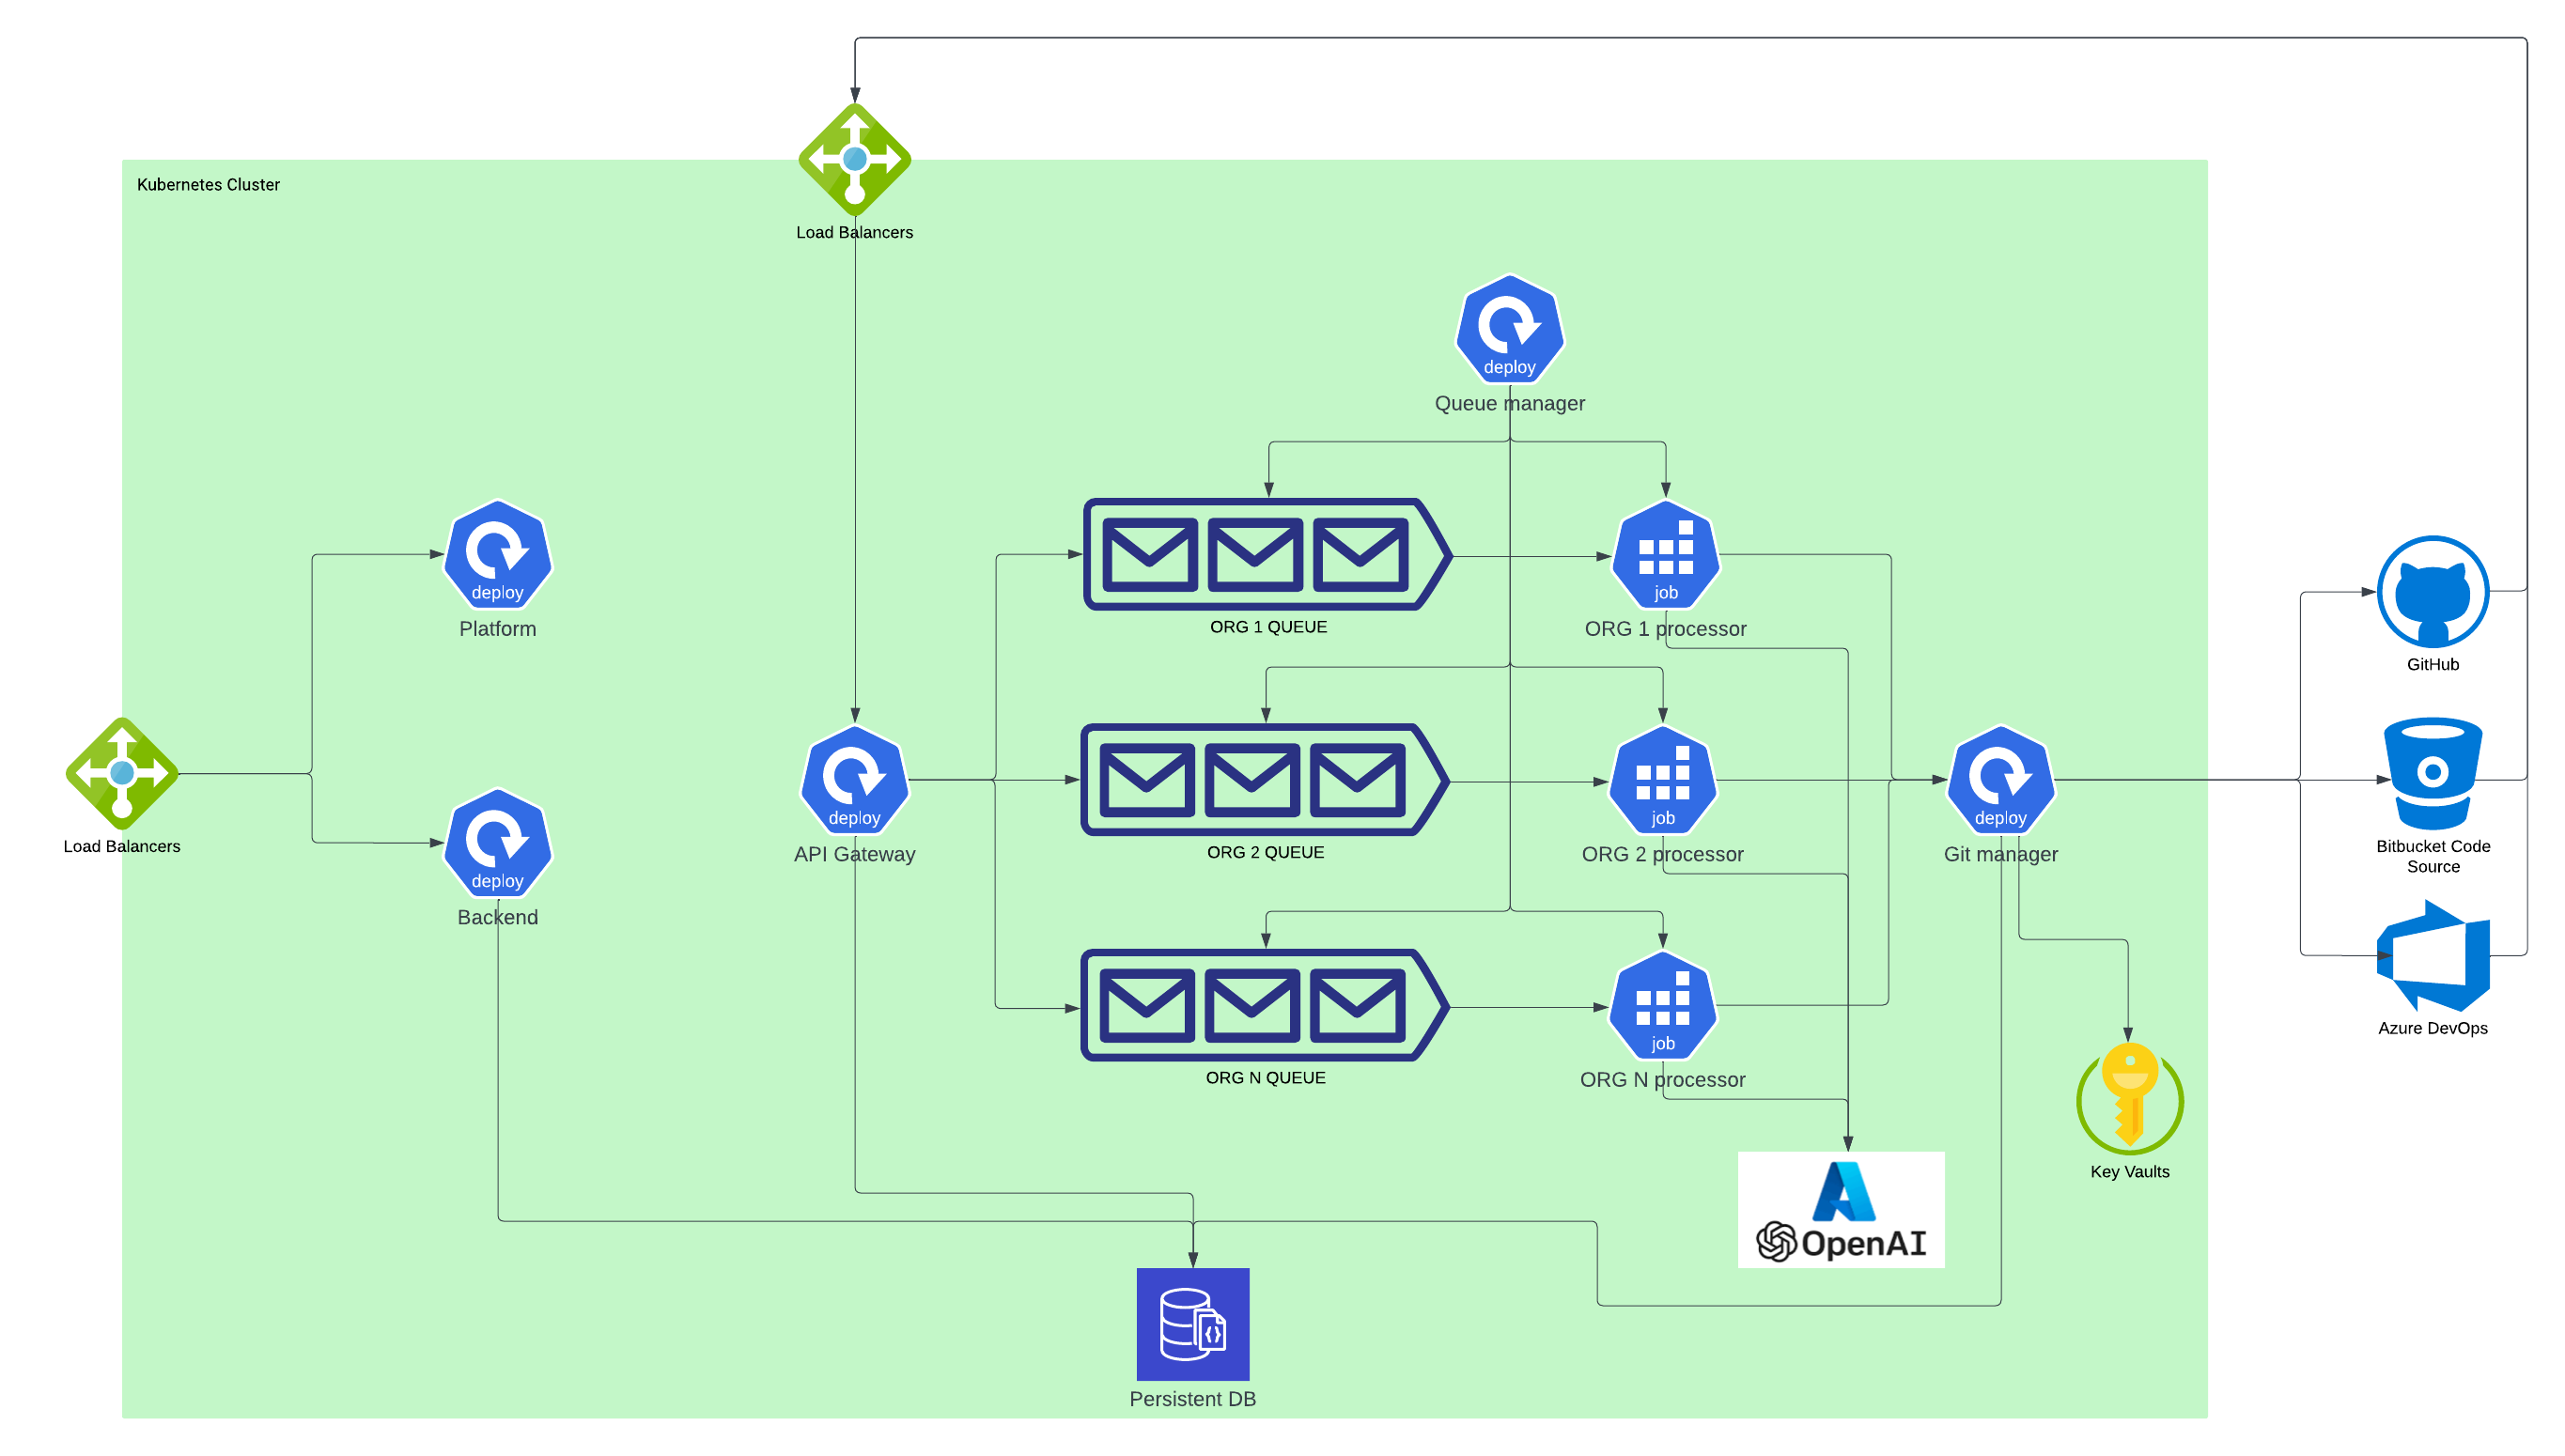This screenshot has width=2565, height=1456.
Task: Click the Bitbucket Code Source icon
Action: point(2432,773)
